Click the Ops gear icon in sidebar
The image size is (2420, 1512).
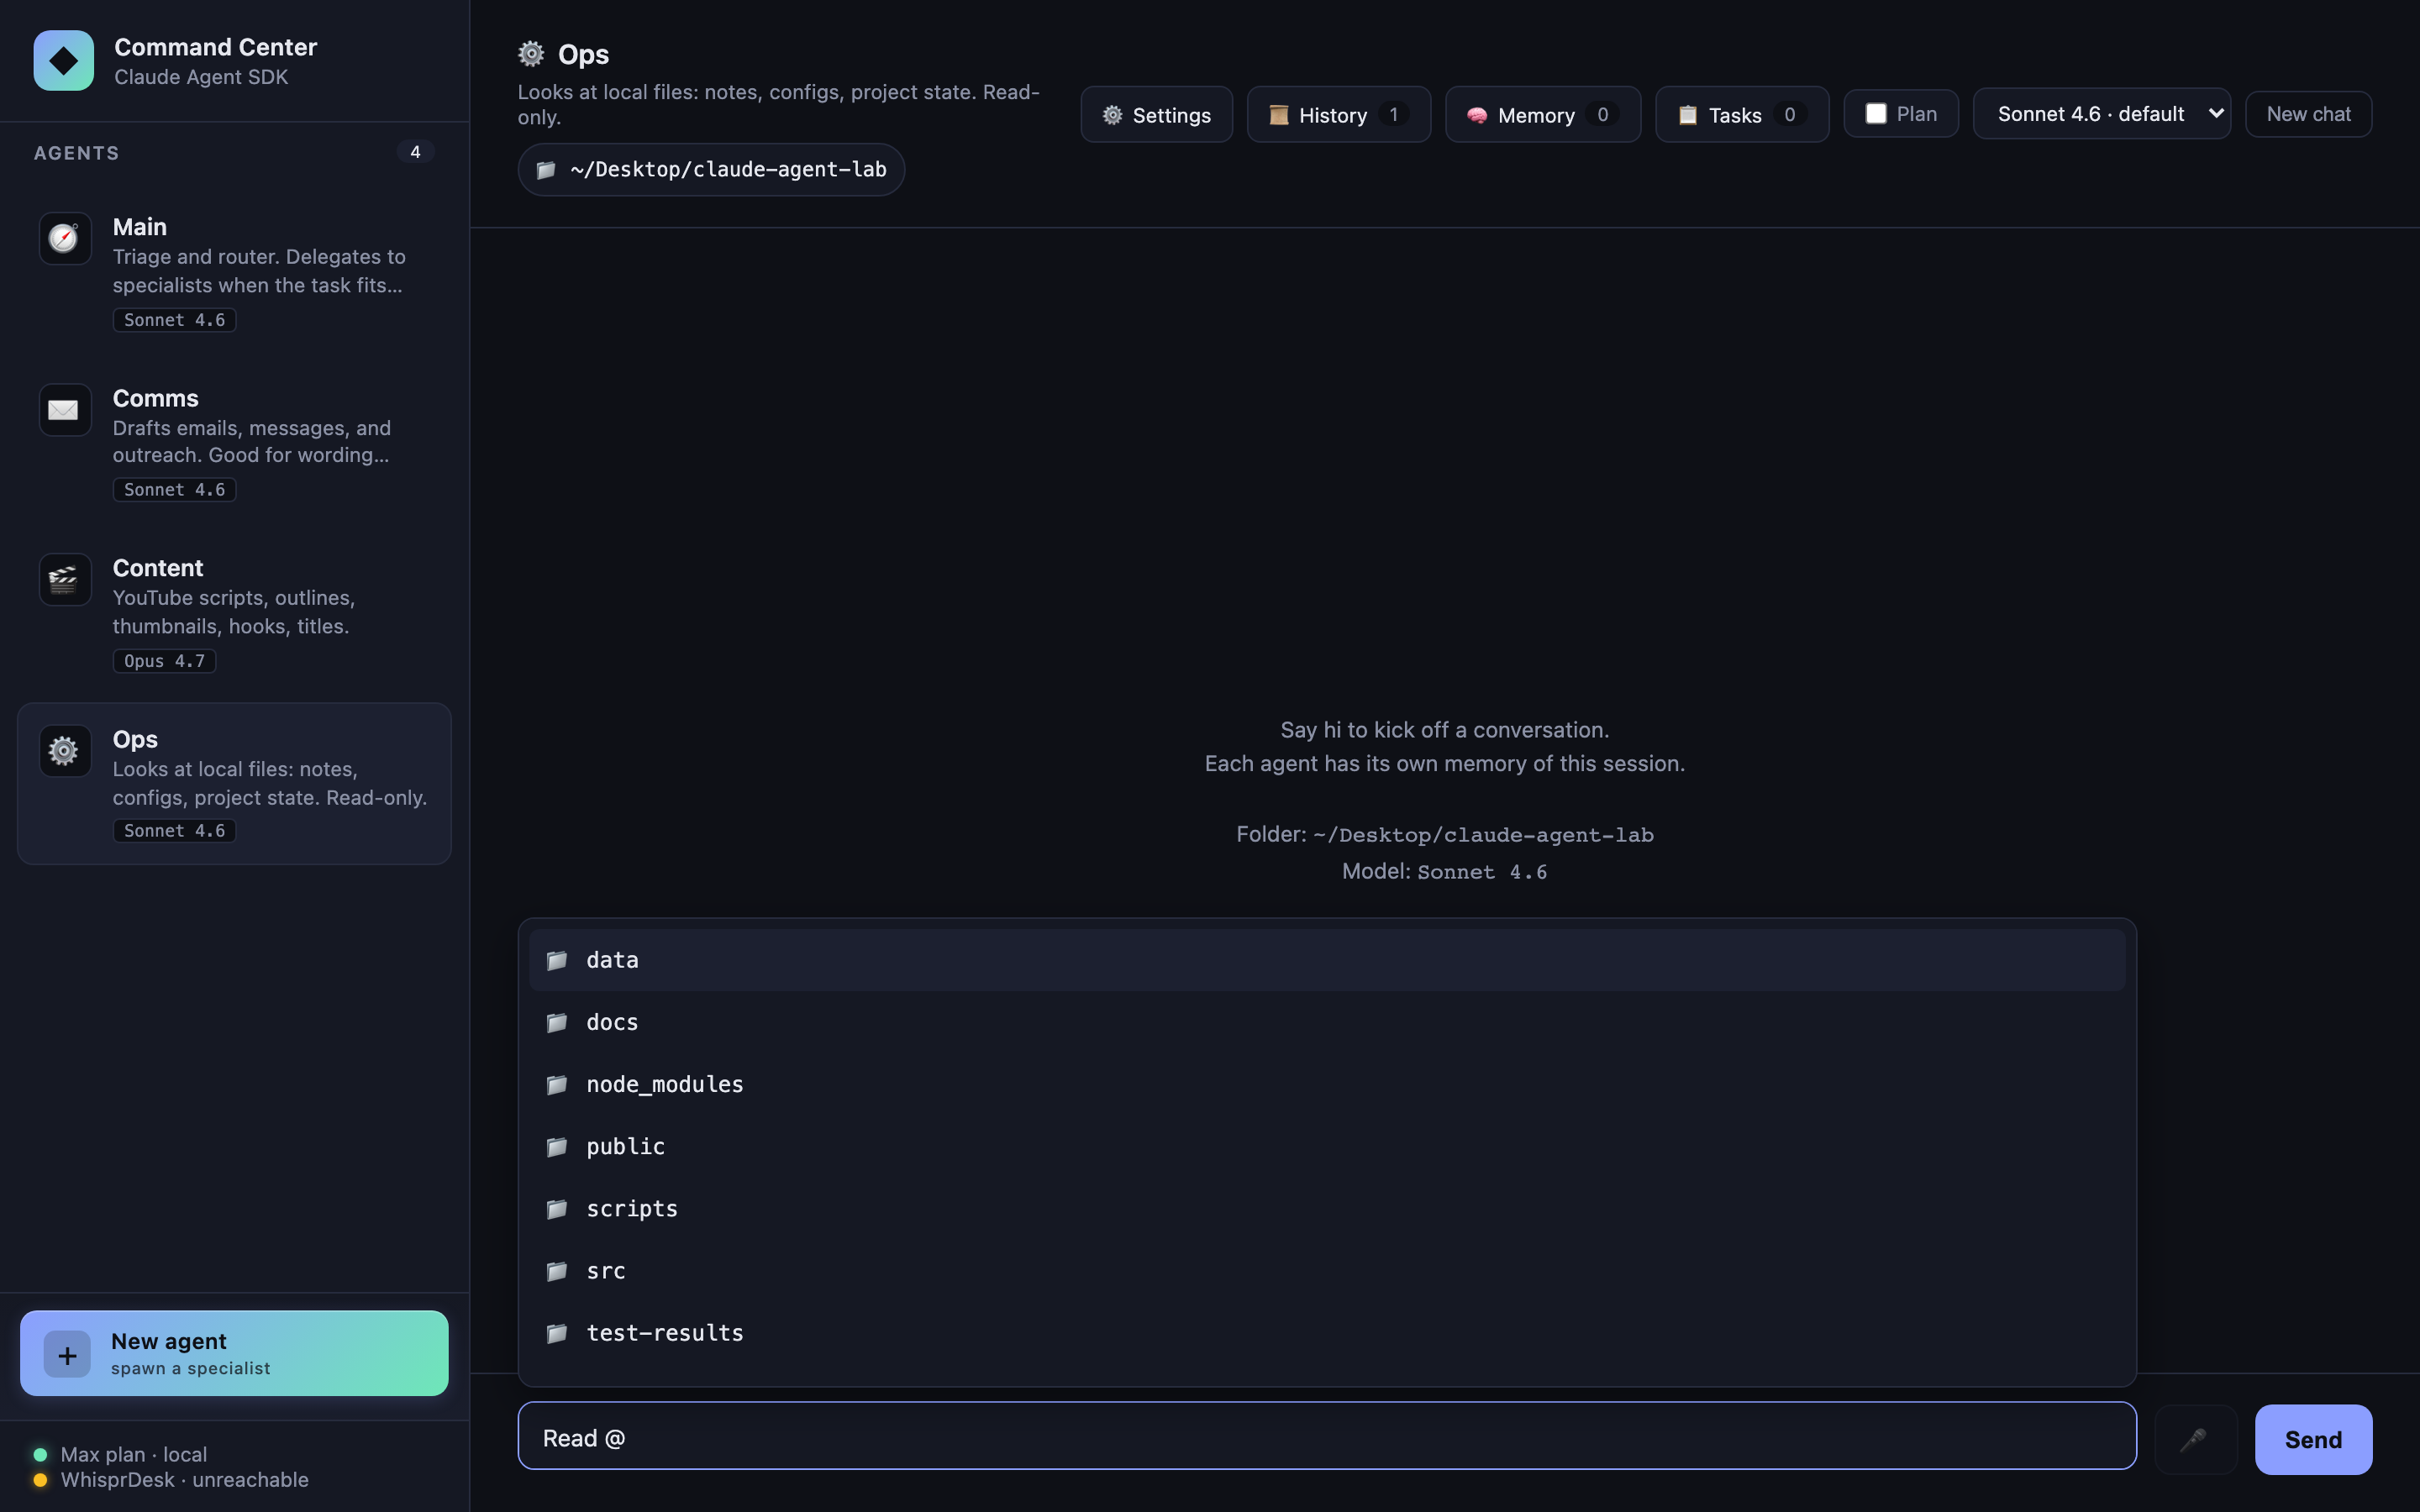[x=64, y=751]
